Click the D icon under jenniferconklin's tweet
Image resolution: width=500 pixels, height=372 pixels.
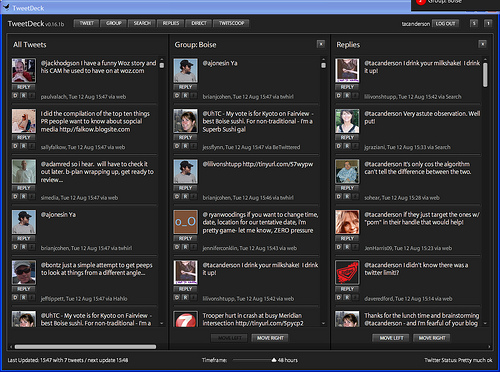click(177, 247)
